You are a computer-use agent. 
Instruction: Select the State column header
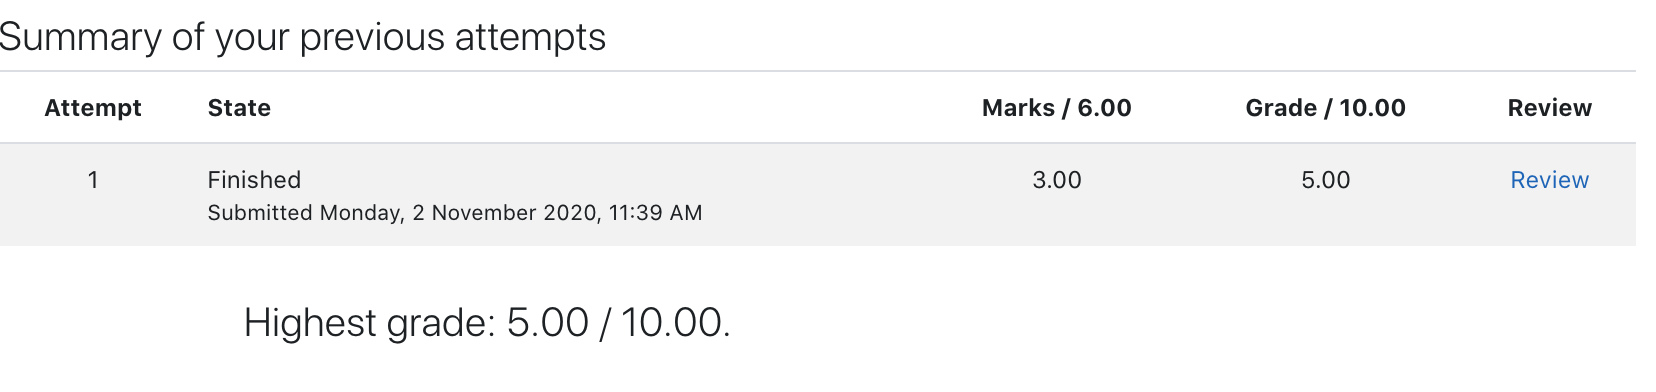point(239,108)
